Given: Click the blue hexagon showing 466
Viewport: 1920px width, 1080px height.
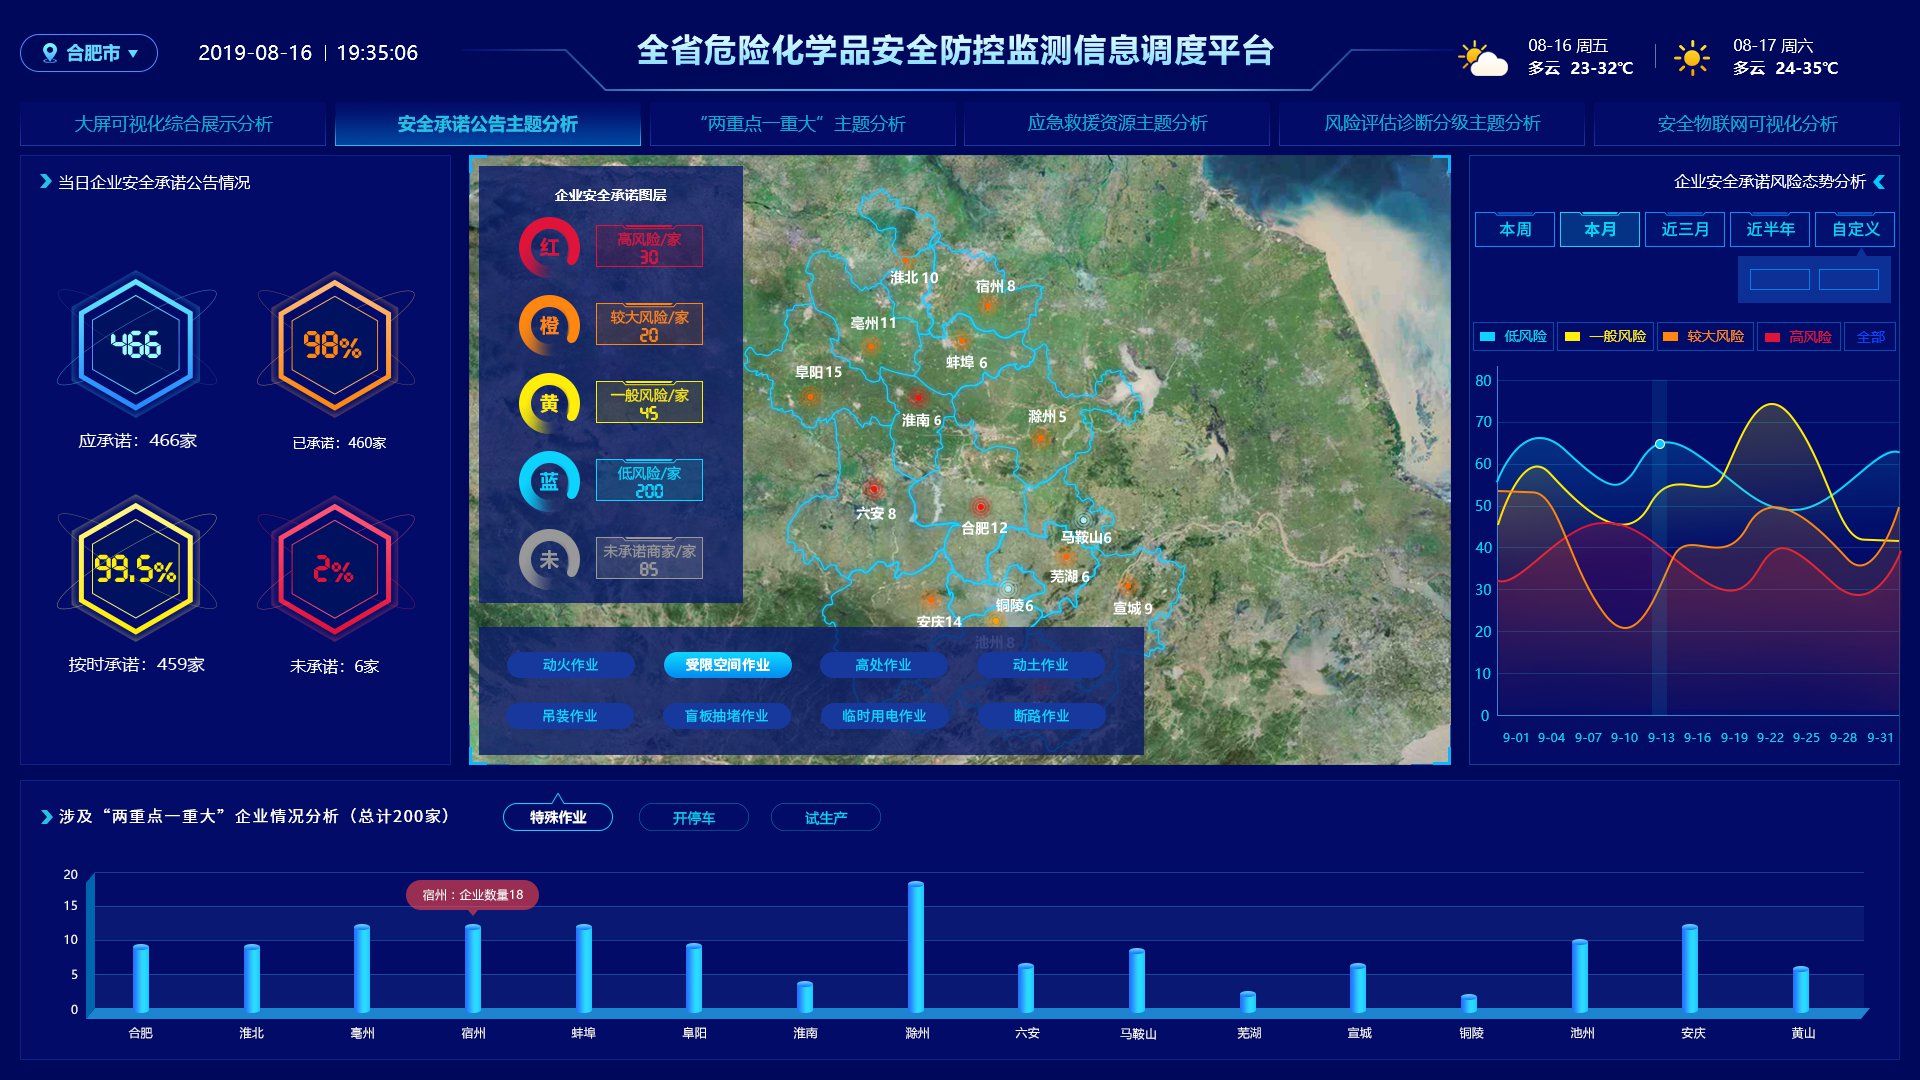Looking at the screenshot, I should 136,345.
